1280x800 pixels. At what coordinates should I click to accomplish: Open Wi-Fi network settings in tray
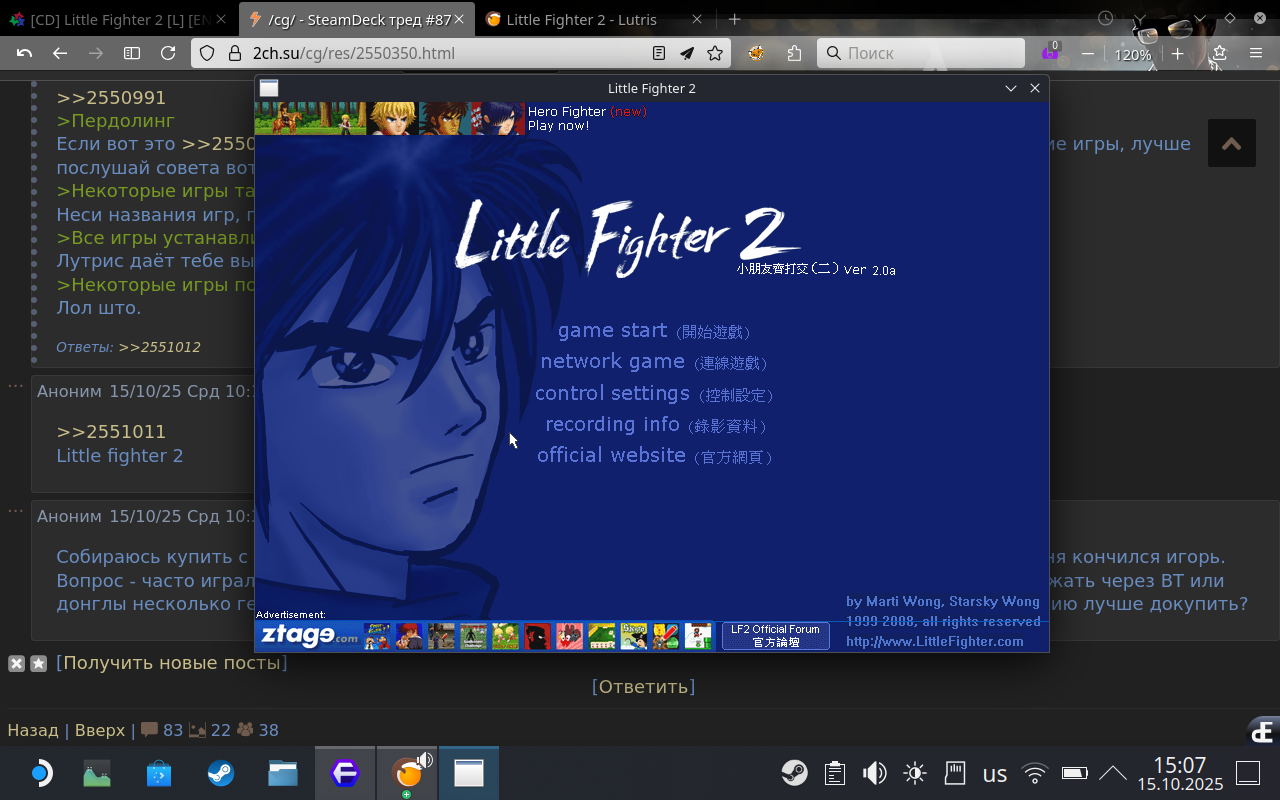pos(1035,773)
